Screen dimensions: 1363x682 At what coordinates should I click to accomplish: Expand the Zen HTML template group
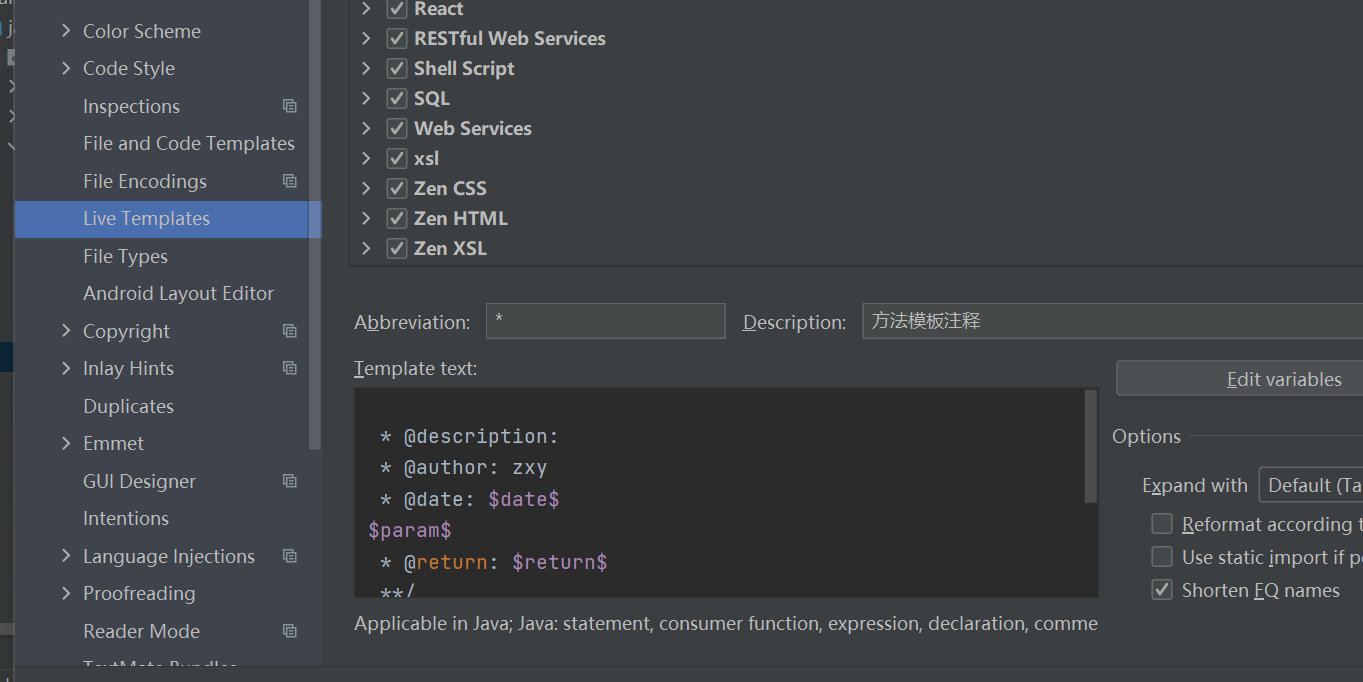click(366, 218)
